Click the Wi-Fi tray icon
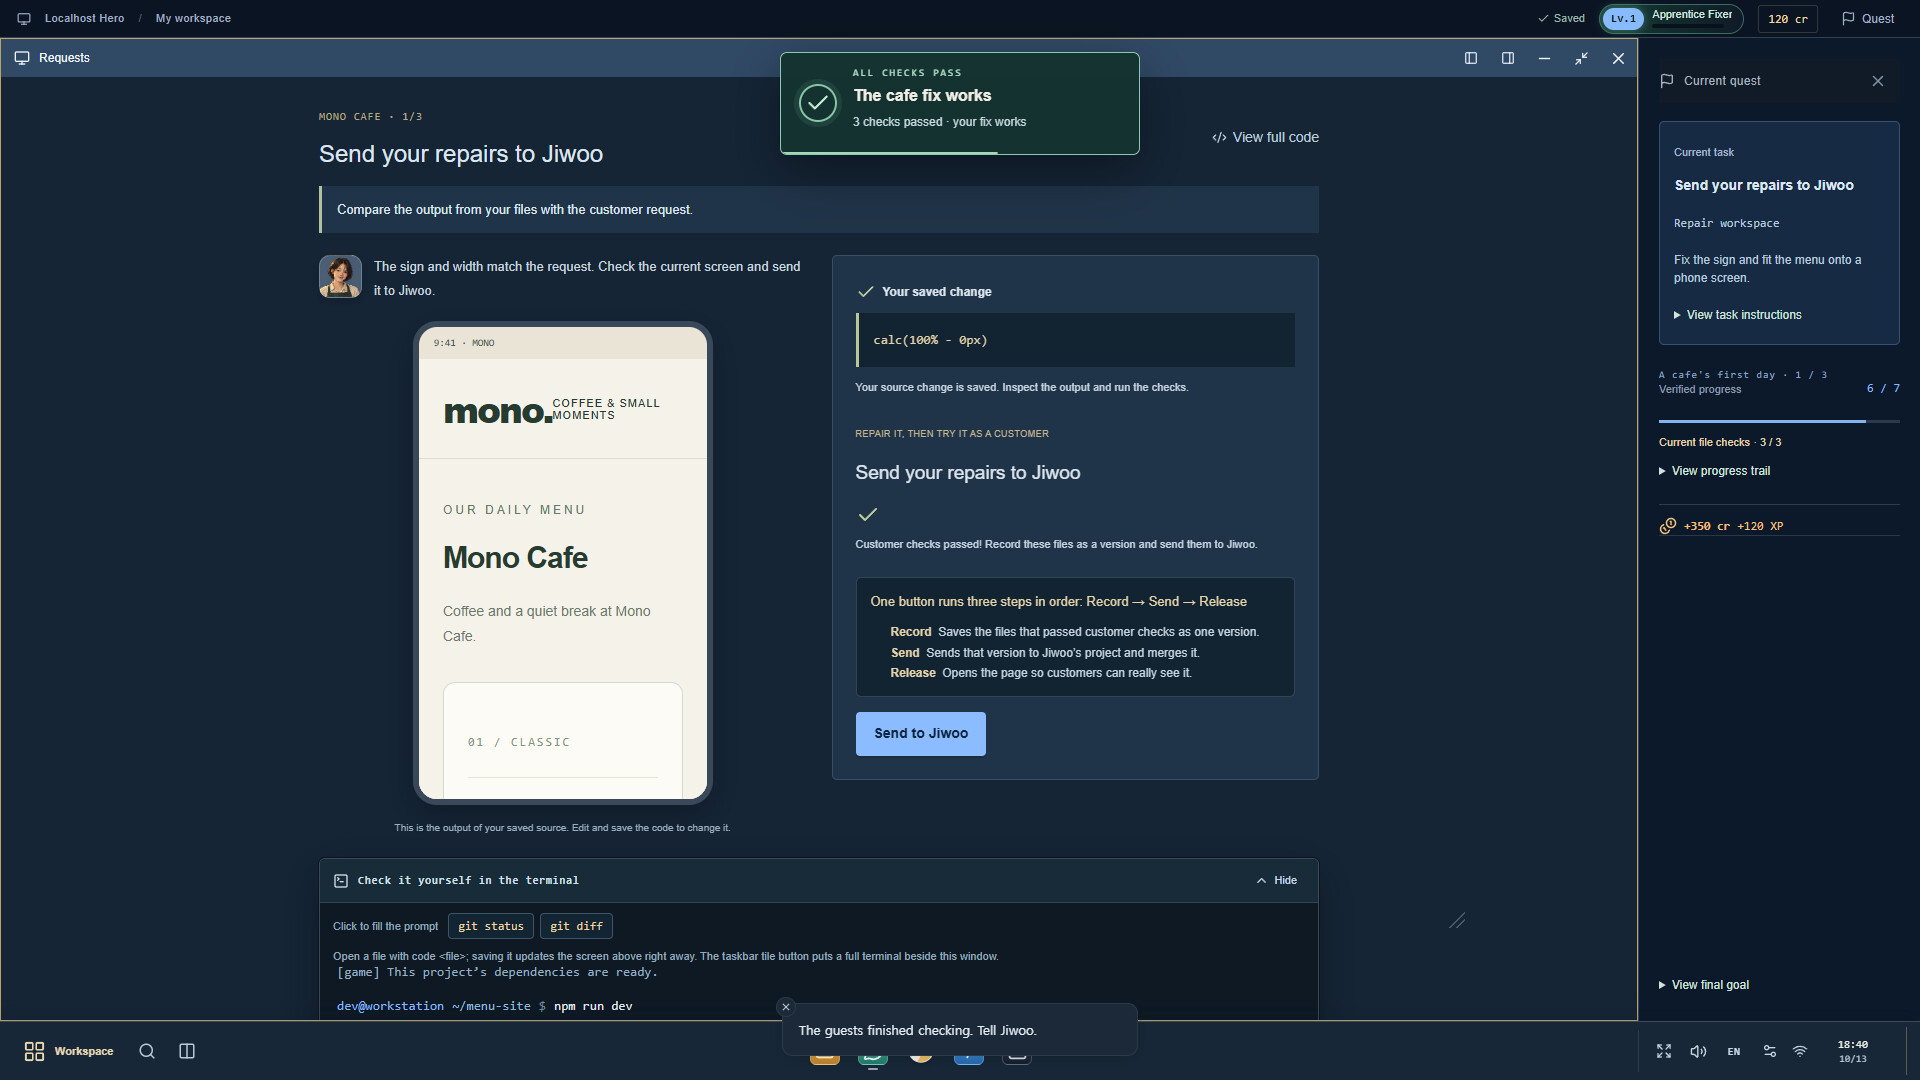The height and width of the screenshot is (1080, 1920). coord(1800,1051)
